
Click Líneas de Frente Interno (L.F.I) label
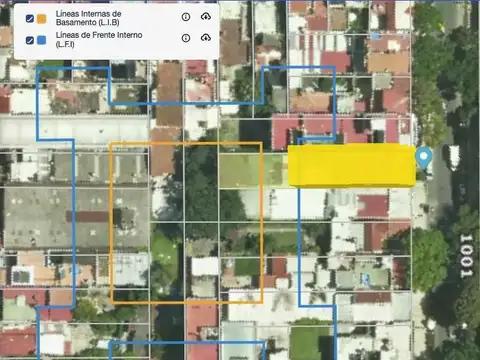[99, 39]
